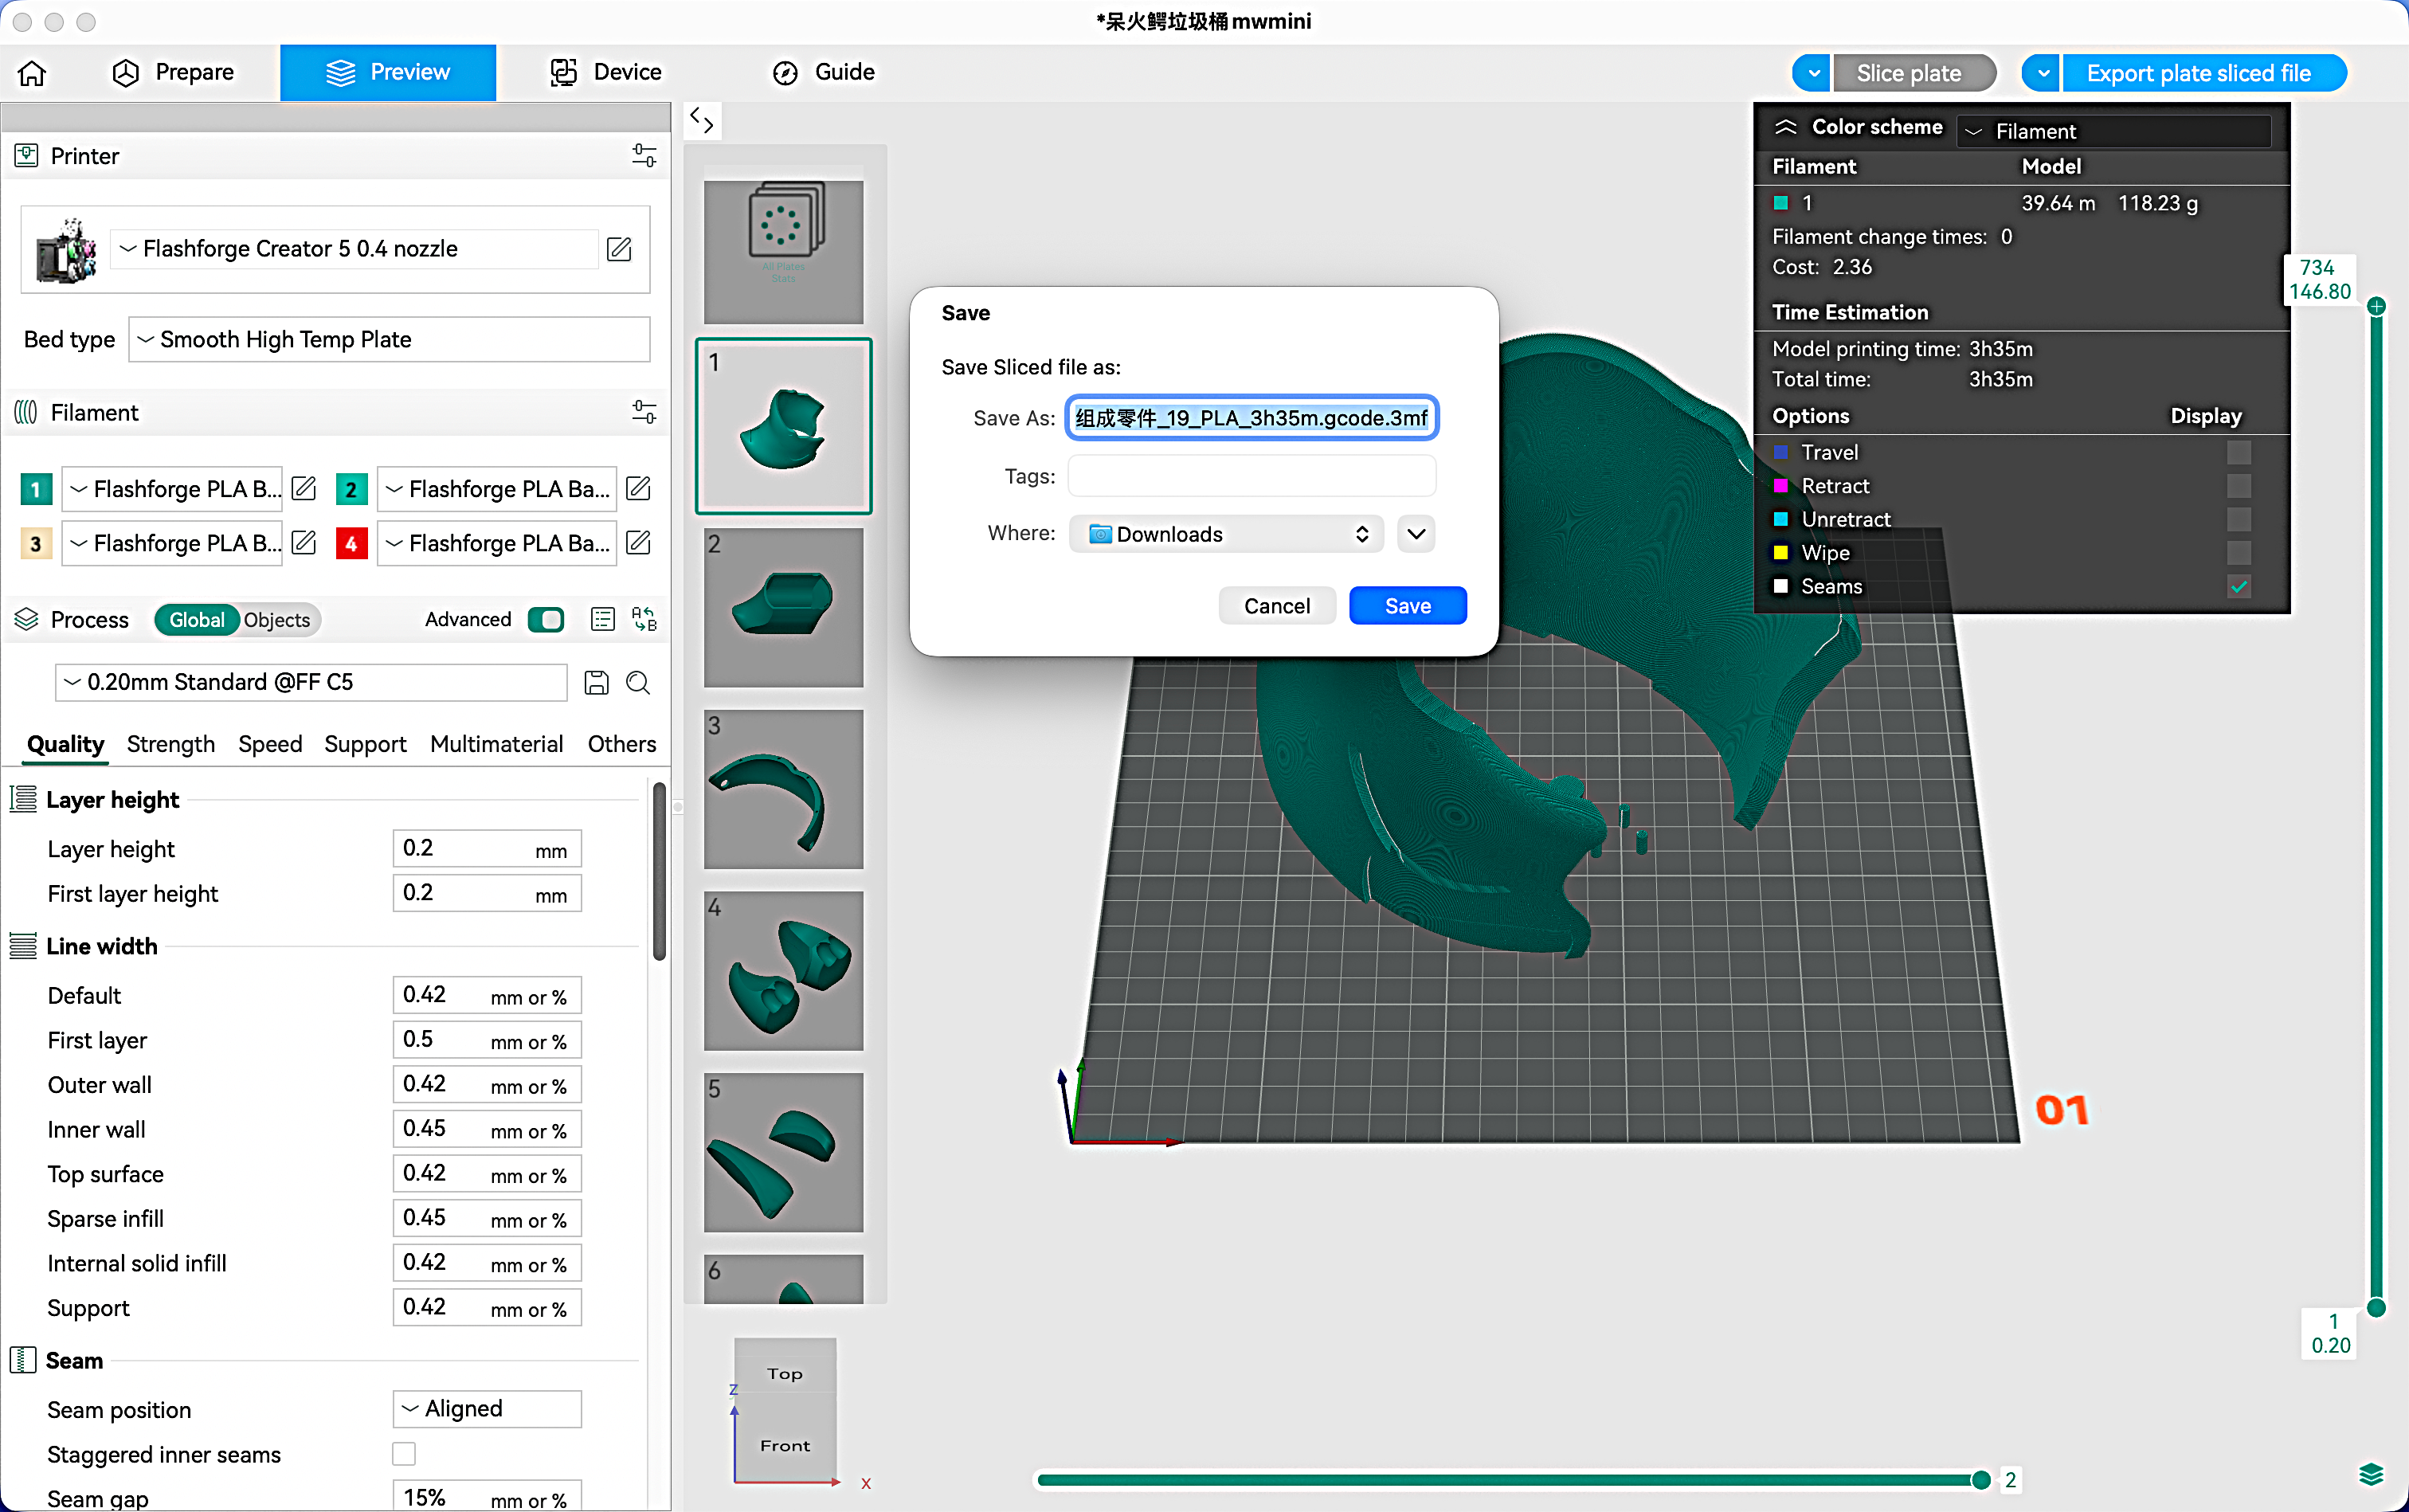Click the layers icon at bottom right

coord(2371,1475)
